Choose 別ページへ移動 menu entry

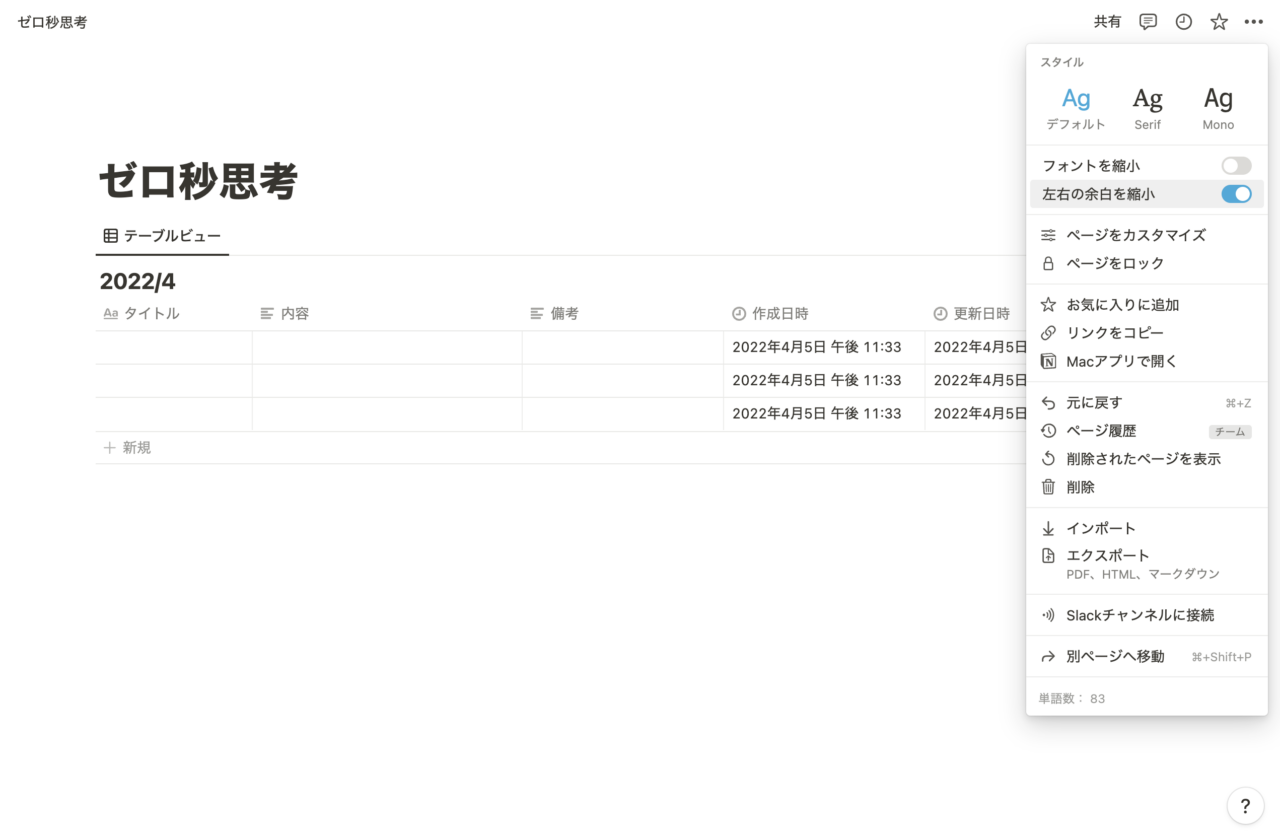point(1147,656)
